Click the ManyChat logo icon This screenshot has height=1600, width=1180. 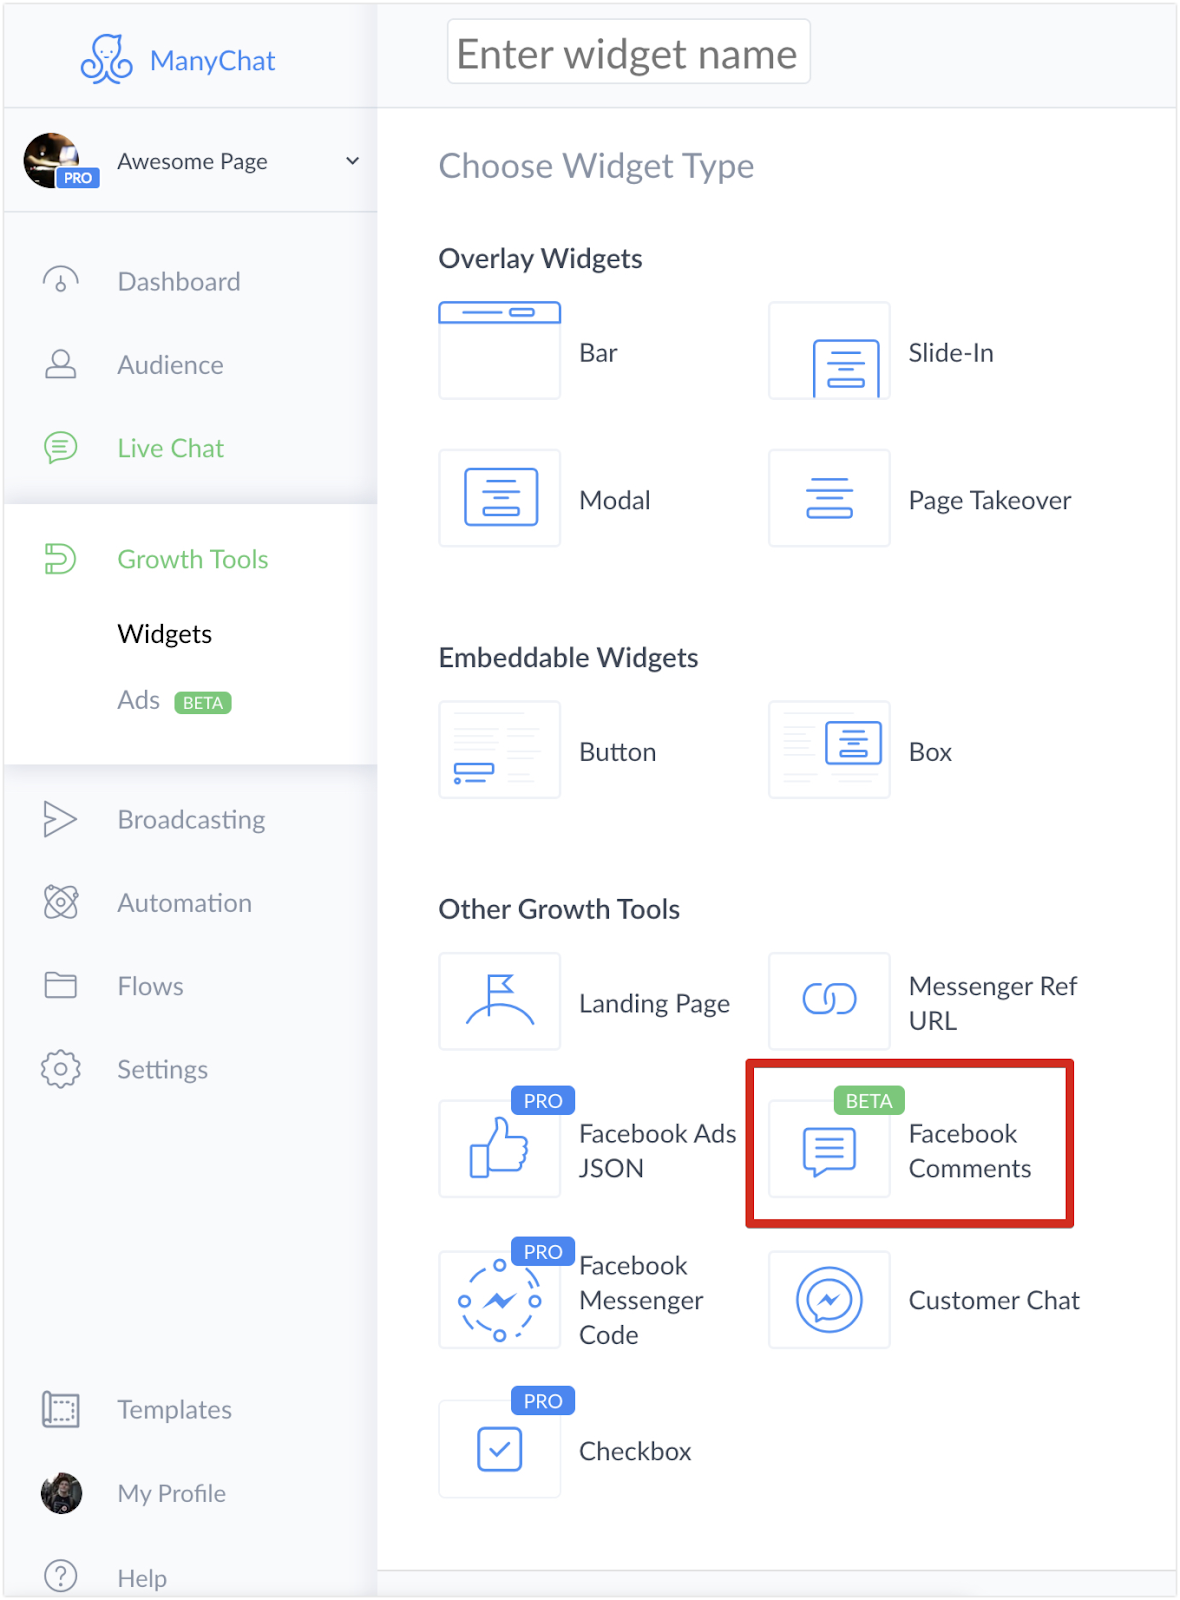pyautogui.click(x=106, y=59)
